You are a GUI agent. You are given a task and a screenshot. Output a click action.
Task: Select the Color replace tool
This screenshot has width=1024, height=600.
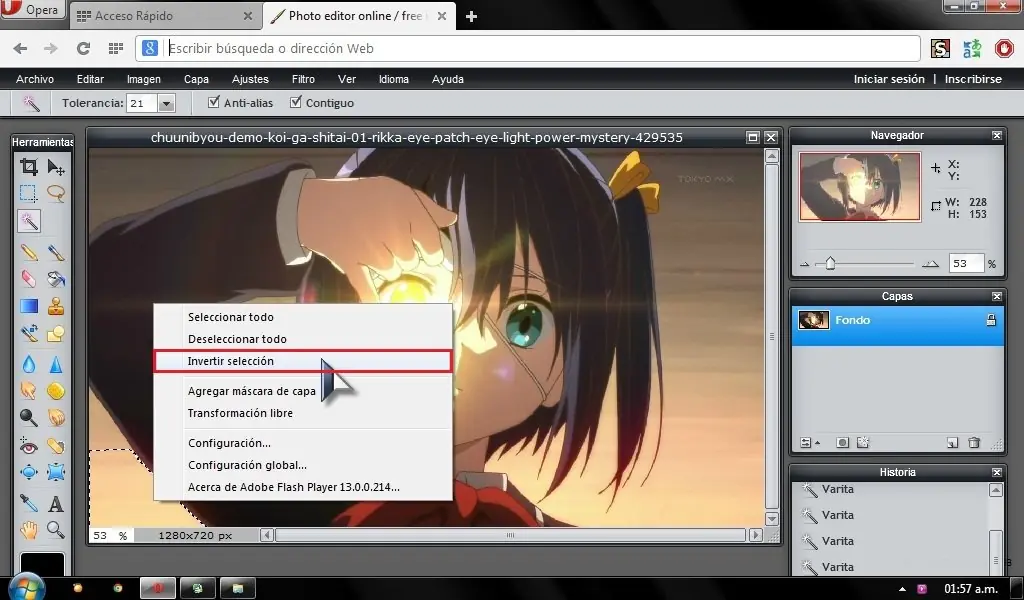point(29,333)
